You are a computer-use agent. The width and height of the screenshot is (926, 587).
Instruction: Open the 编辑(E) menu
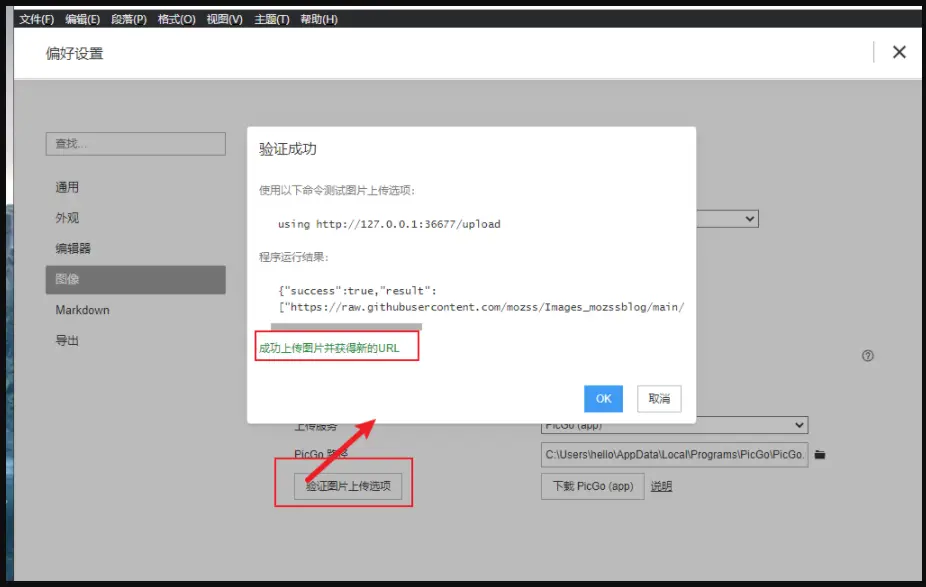pos(83,19)
